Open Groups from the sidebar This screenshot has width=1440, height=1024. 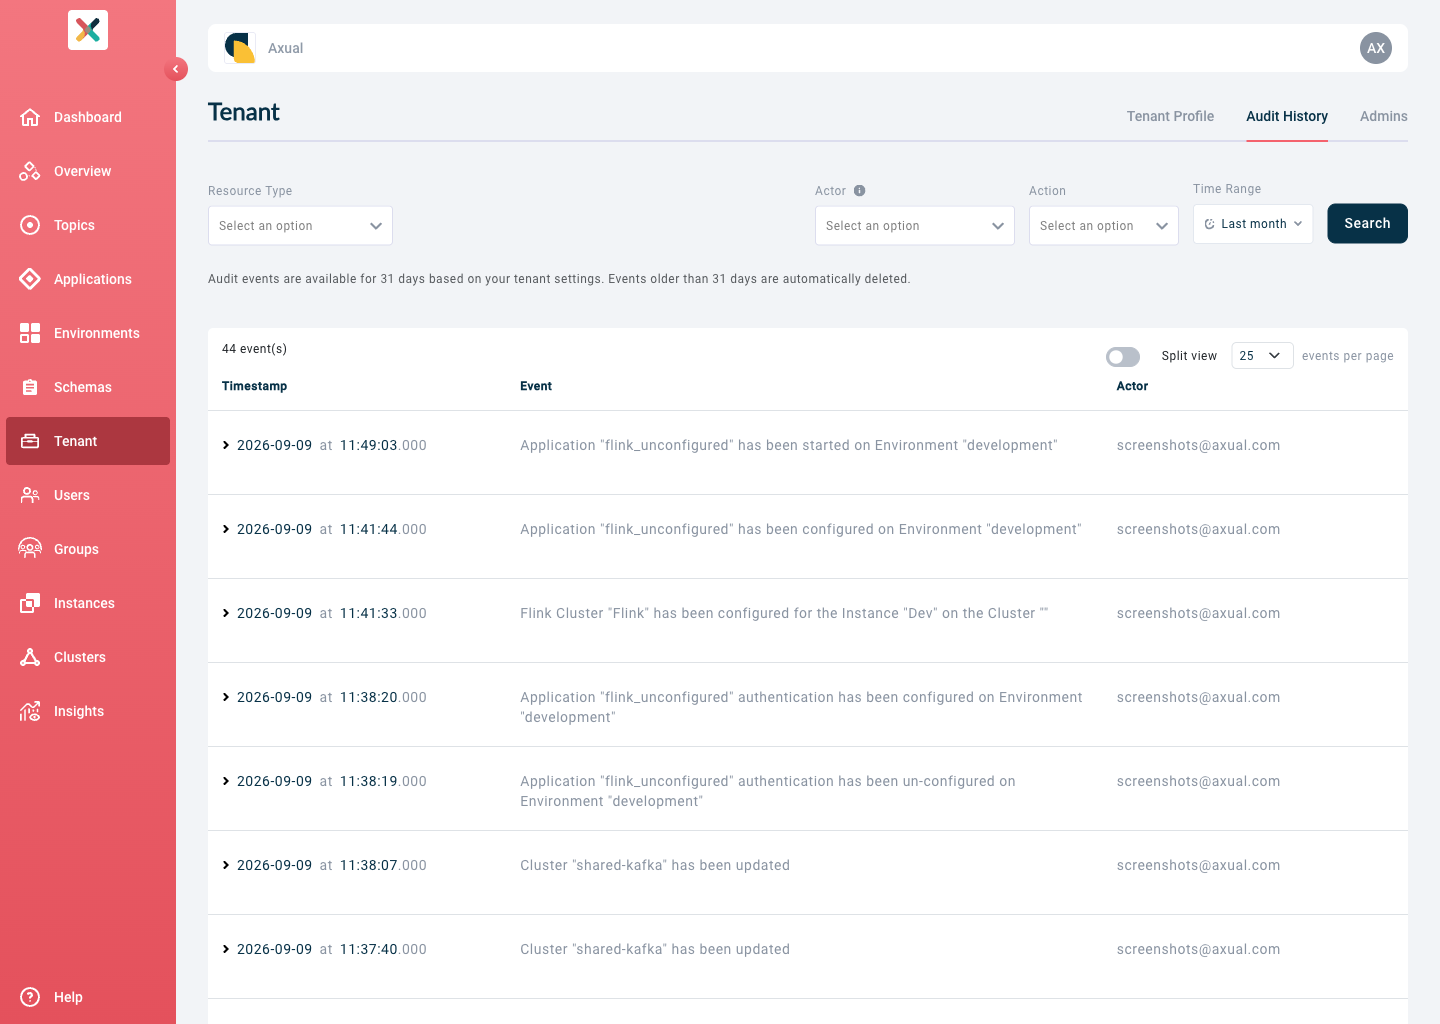[88, 549]
